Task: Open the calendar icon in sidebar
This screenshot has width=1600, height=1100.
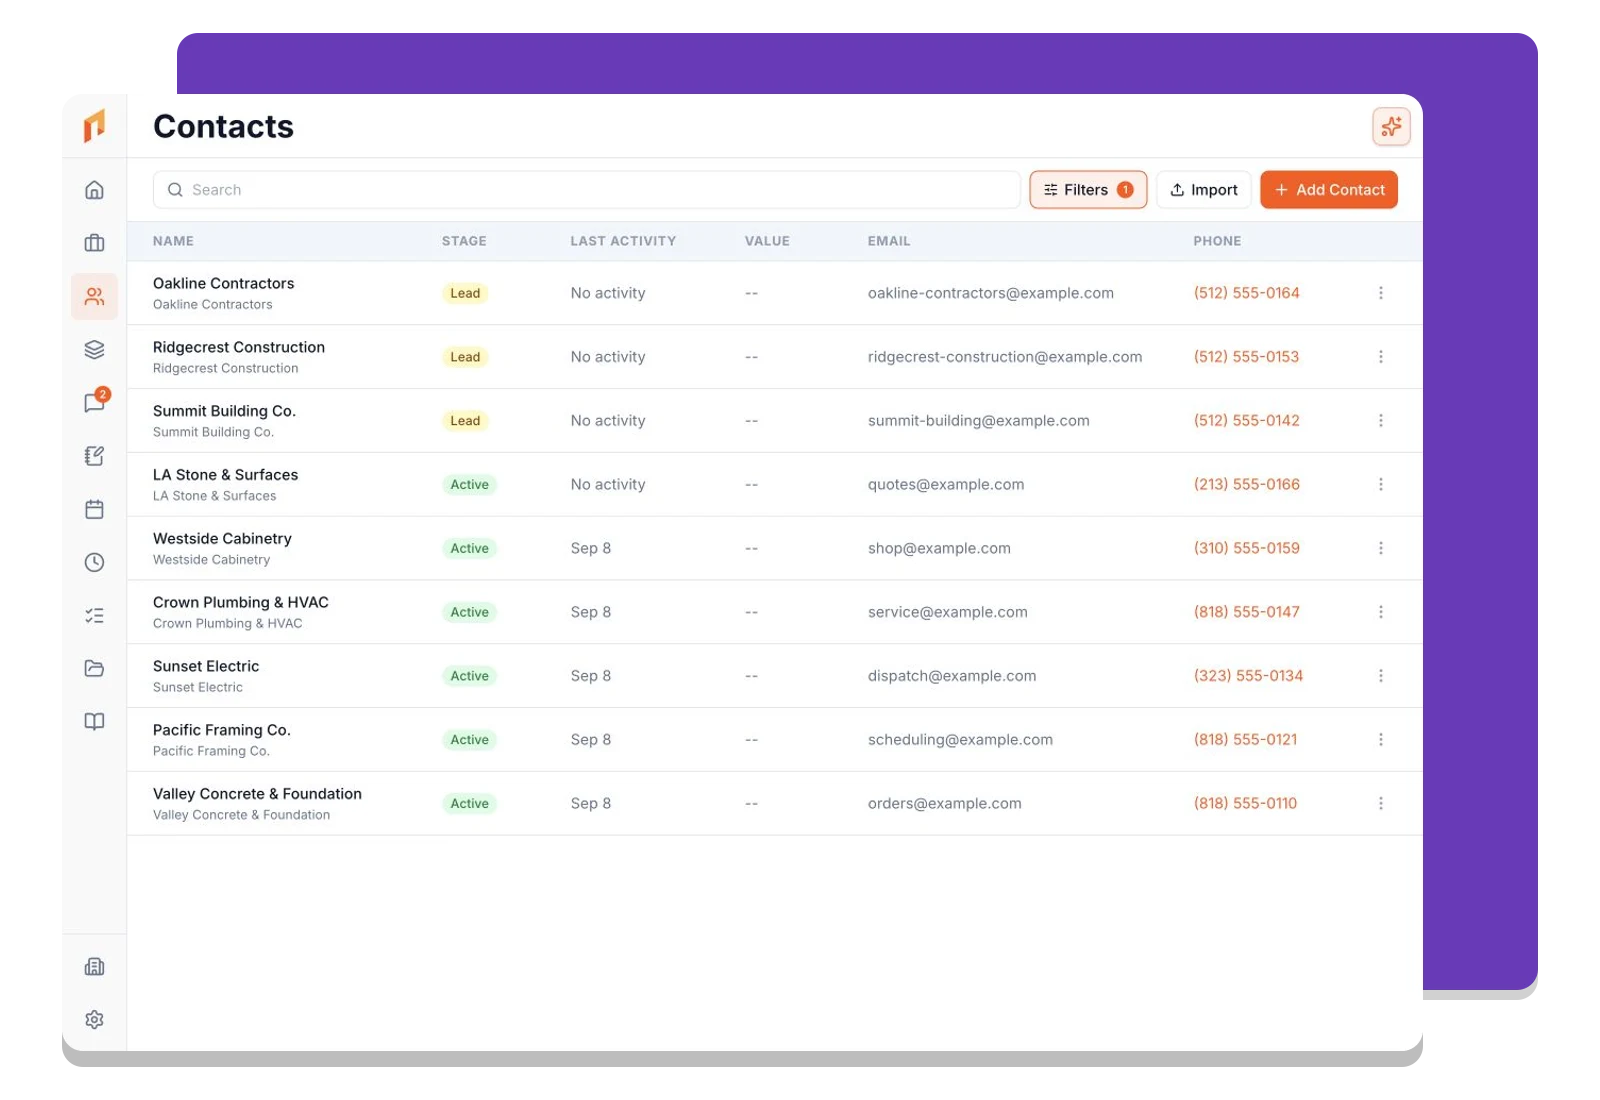Action: pyautogui.click(x=94, y=509)
